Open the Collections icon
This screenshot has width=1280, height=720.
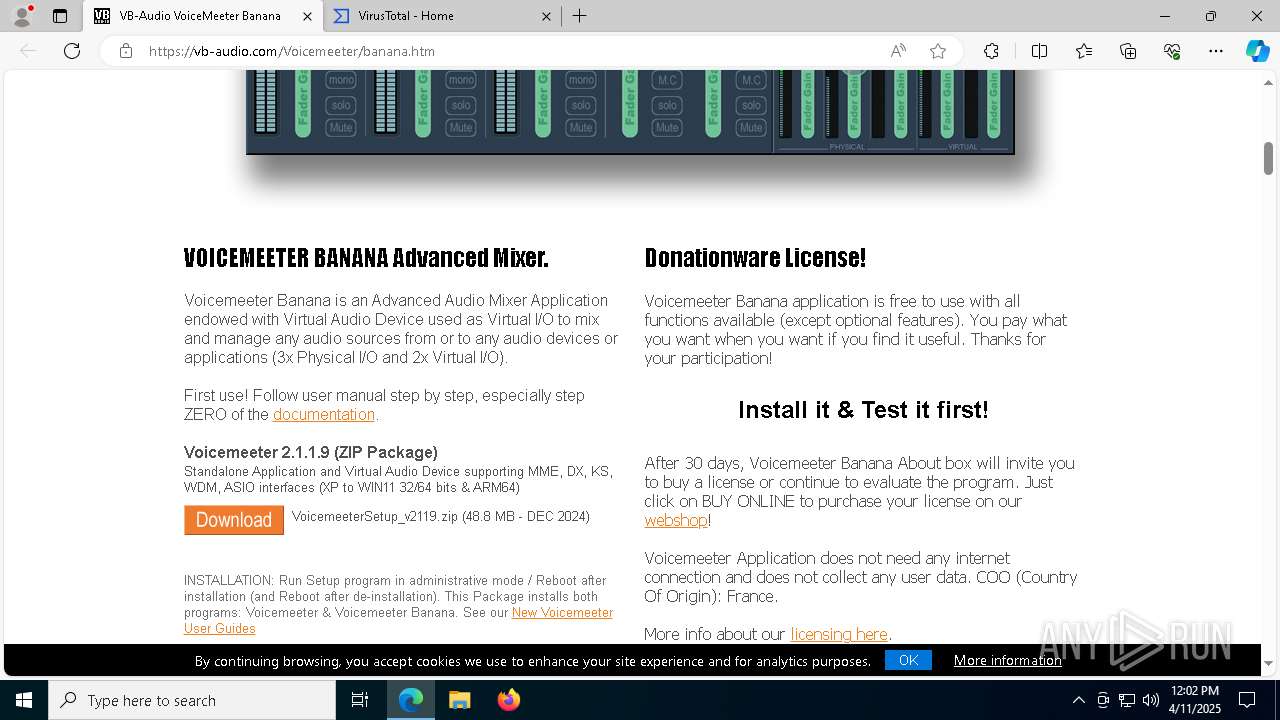click(1128, 51)
